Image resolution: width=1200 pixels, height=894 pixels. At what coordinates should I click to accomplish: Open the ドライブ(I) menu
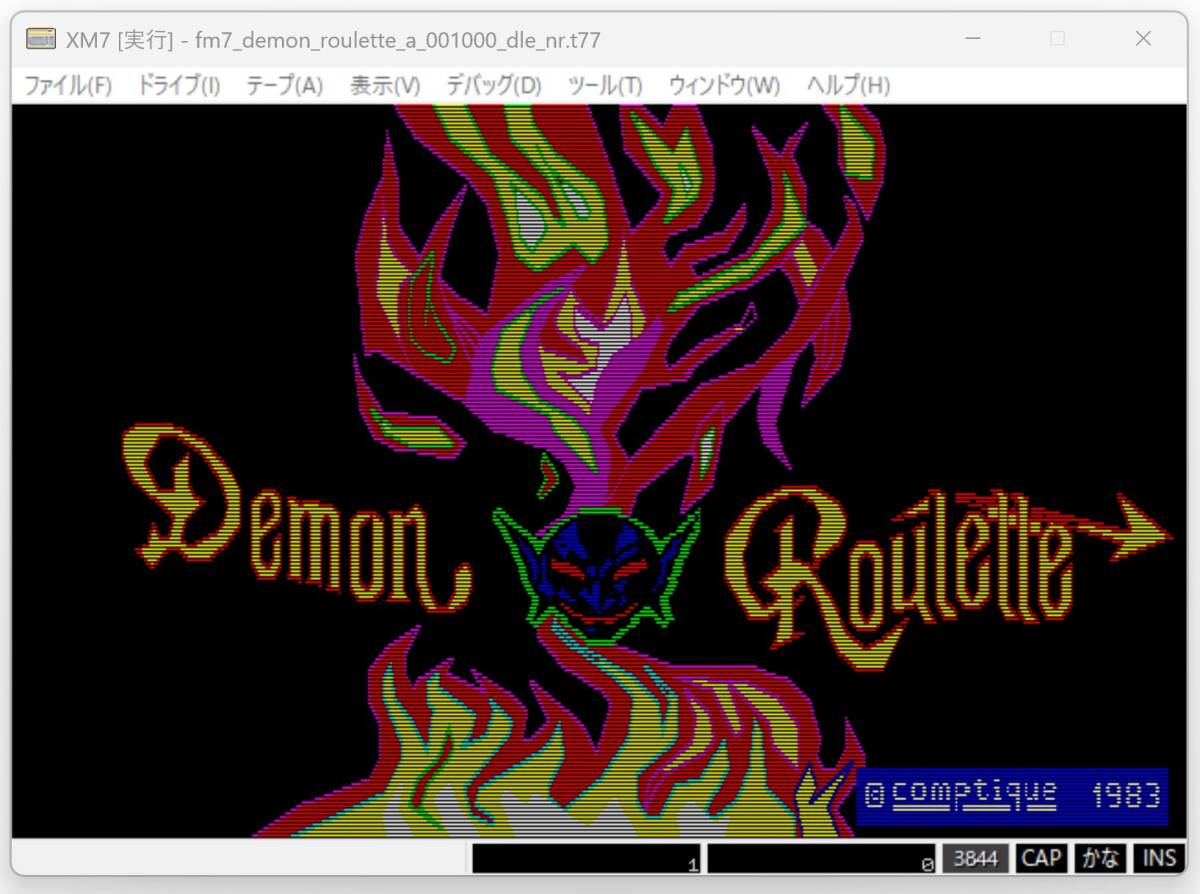pyautogui.click(x=178, y=86)
